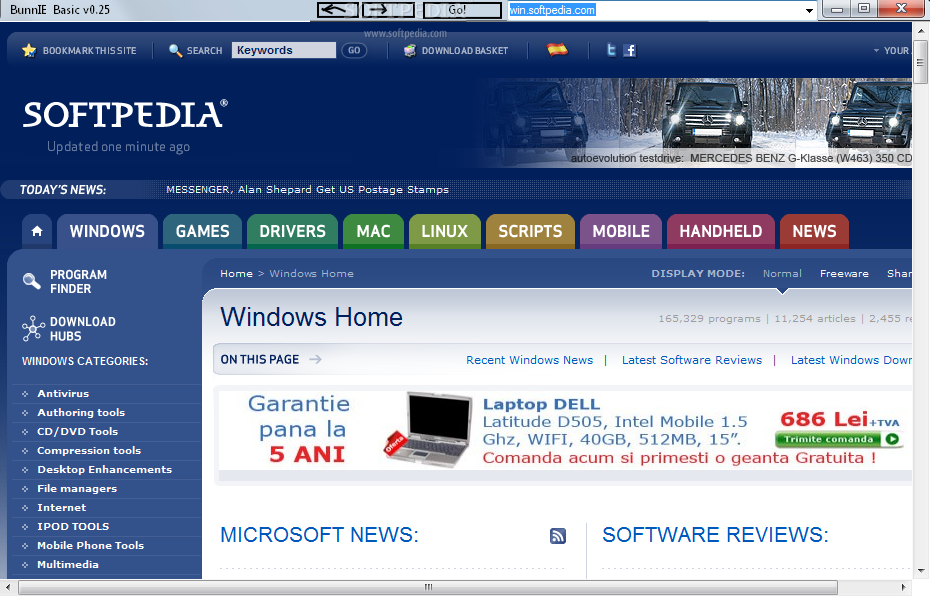Click the win.softpedia.com address field

pyautogui.click(x=655, y=10)
